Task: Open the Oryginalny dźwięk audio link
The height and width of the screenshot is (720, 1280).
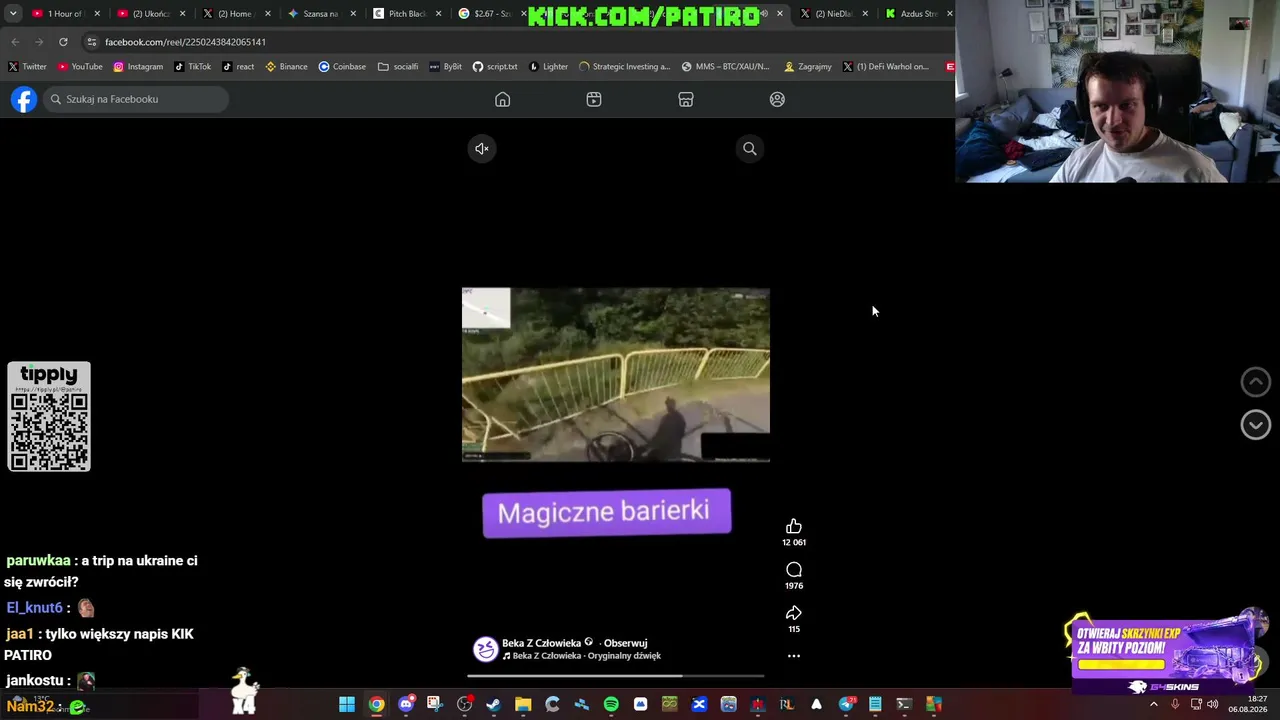Action: (587, 656)
